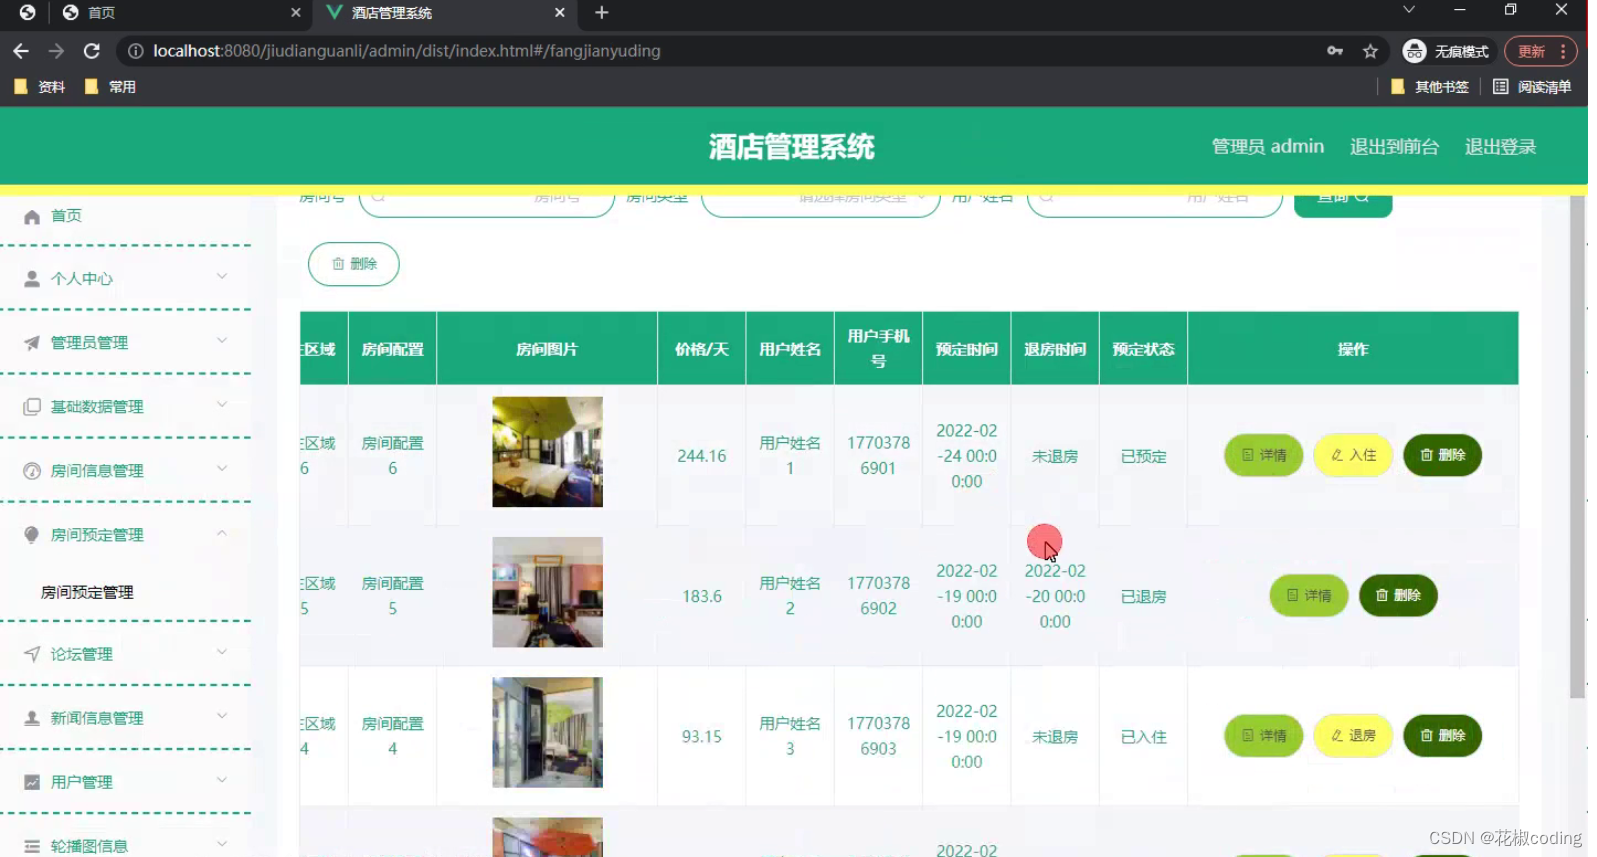
Task: Open the 资料 bookmarks folder
Action: pos(40,87)
